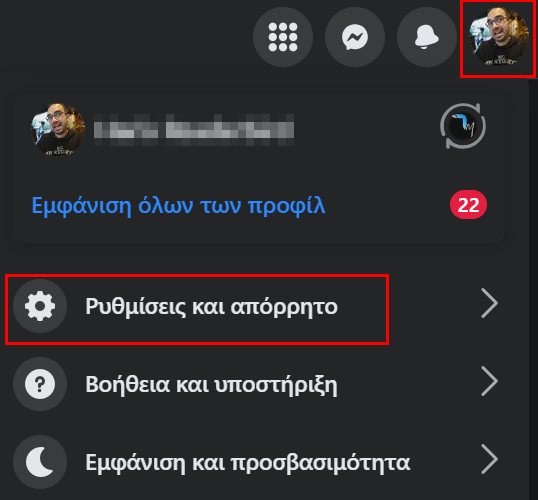
Task: Open the notifications bell icon
Action: (427, 37)
